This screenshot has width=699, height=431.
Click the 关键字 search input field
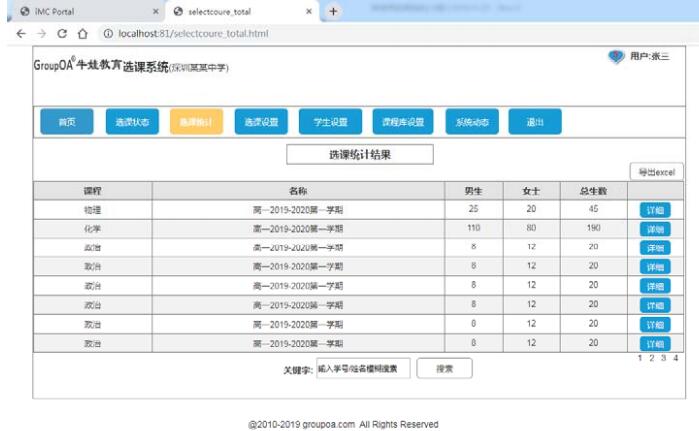click(x=357, y=368)
